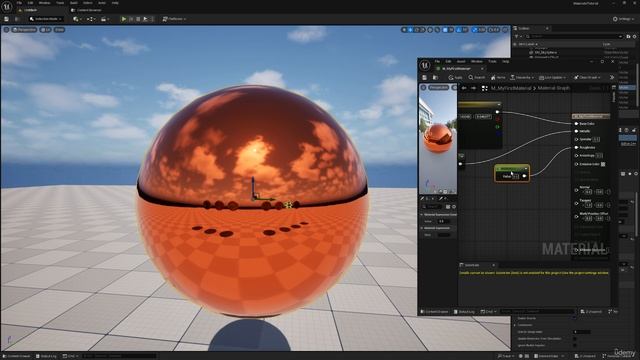Open the Live Update dropdown
The width and height of the screenshot is (640, 360).
[553, 78]
